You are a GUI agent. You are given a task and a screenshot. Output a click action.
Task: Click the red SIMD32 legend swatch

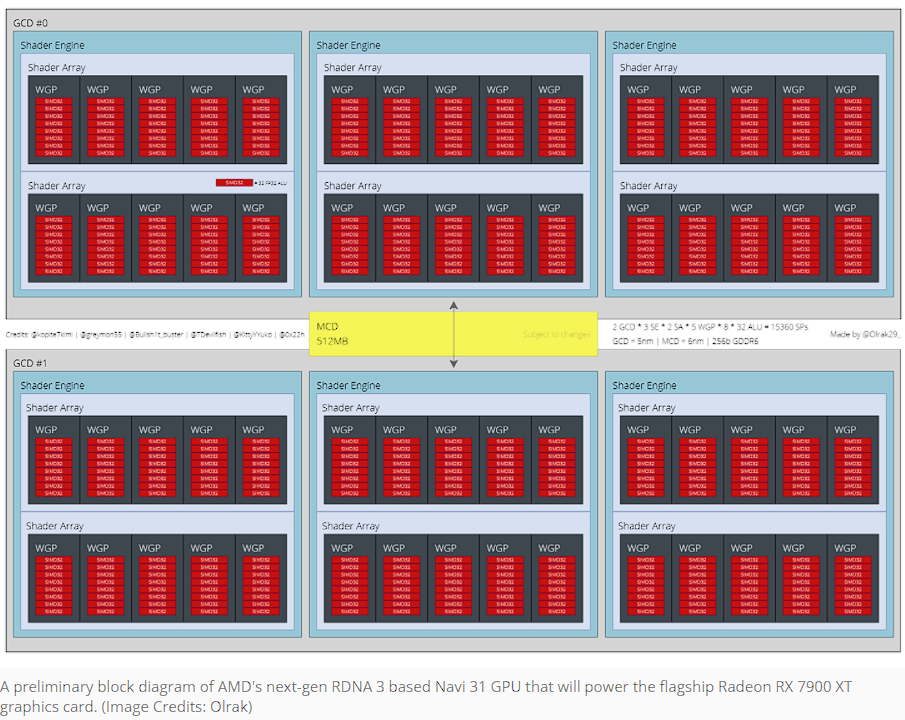[x=234, y=183]
